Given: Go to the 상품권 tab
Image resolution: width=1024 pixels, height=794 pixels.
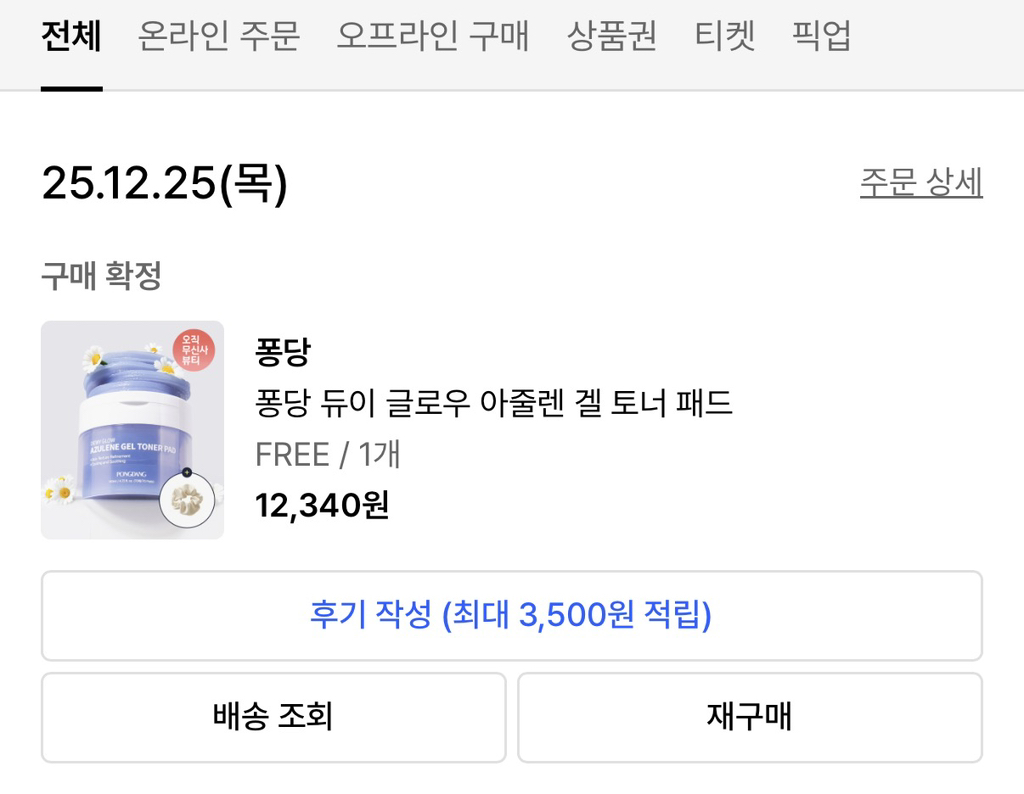Looking at the screenshot, I should pos(611,37).
